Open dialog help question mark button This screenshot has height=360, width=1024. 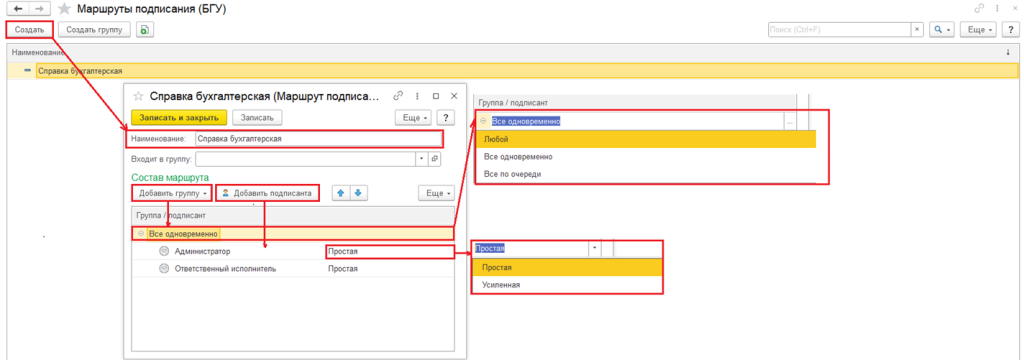445,117
